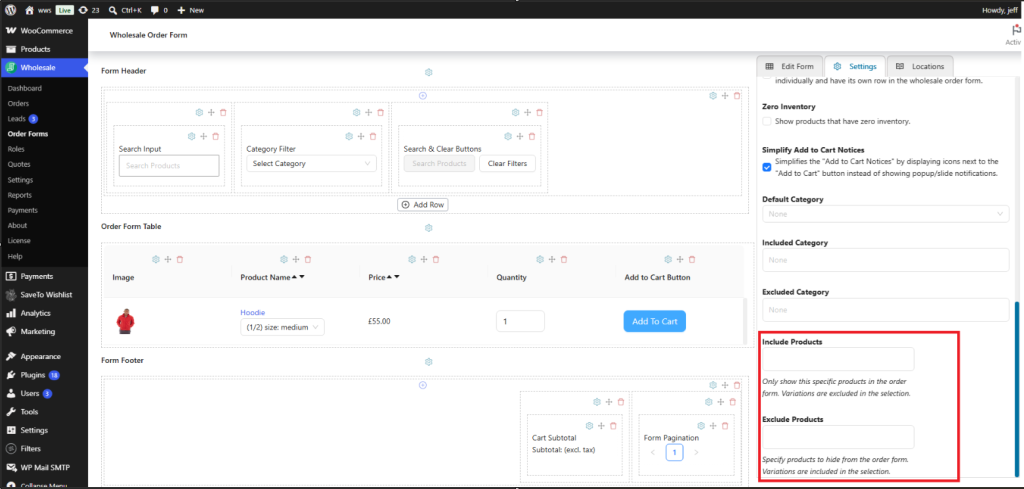Click the Include Products input field
The width and height of the screenshot is (1024, 489).
839,359
